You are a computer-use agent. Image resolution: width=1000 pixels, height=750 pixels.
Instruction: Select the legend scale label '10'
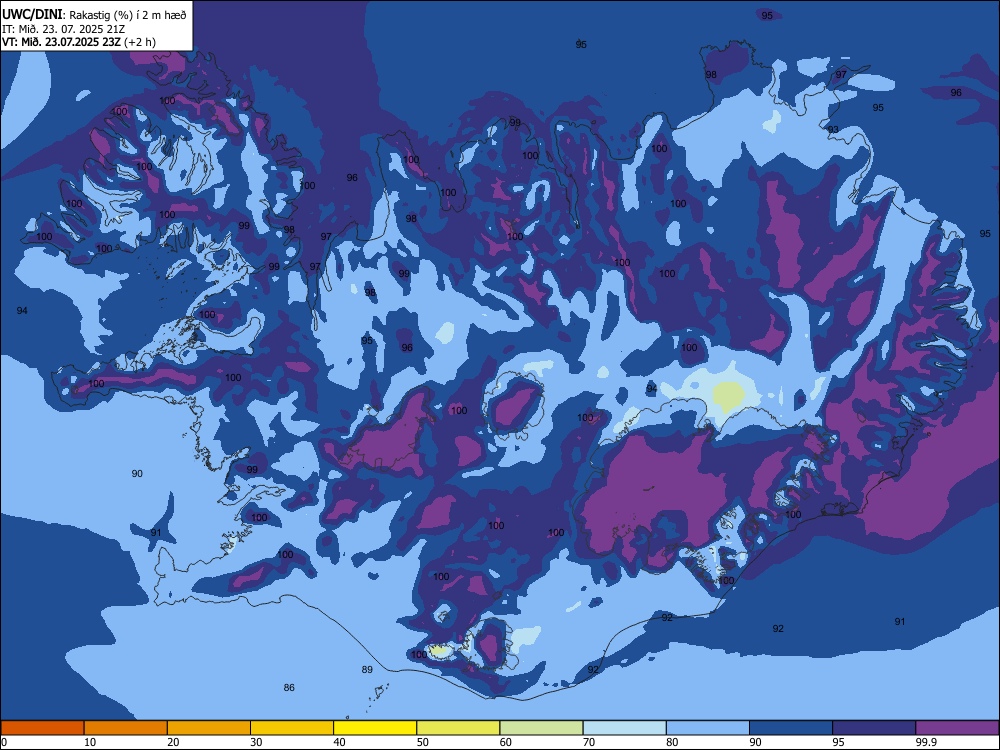pos(90,742)
